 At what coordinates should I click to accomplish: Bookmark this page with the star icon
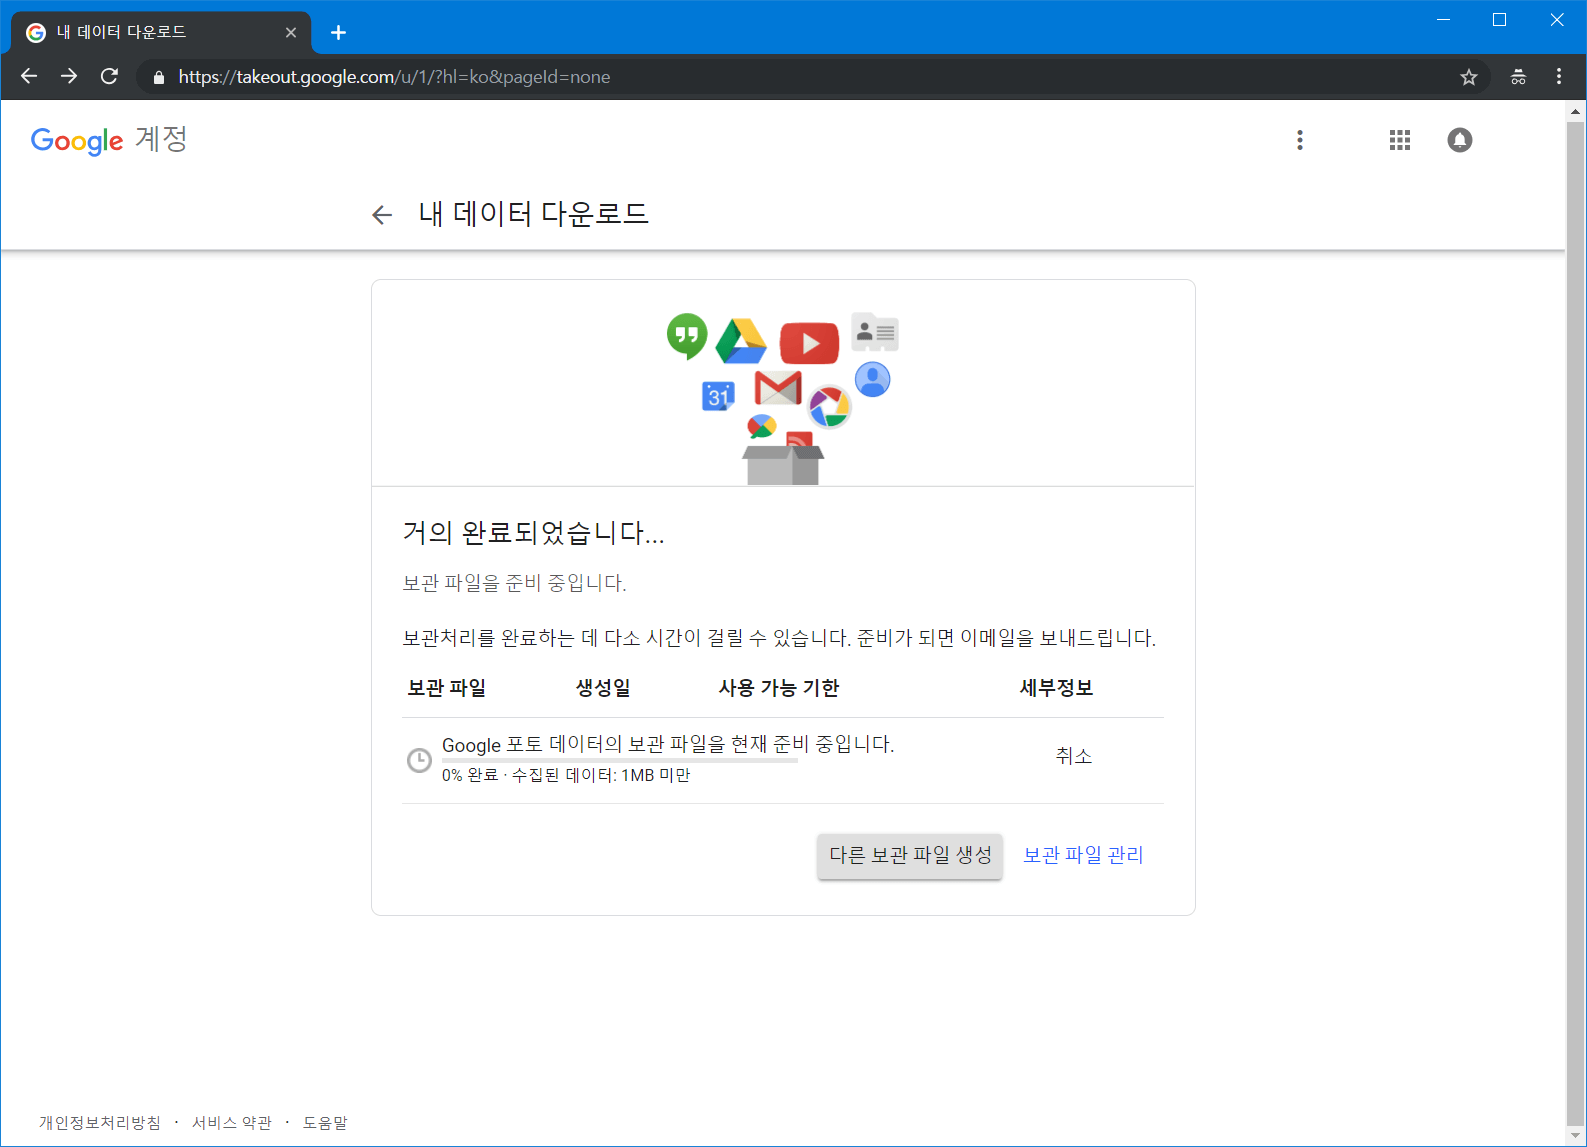(1468, 77)
